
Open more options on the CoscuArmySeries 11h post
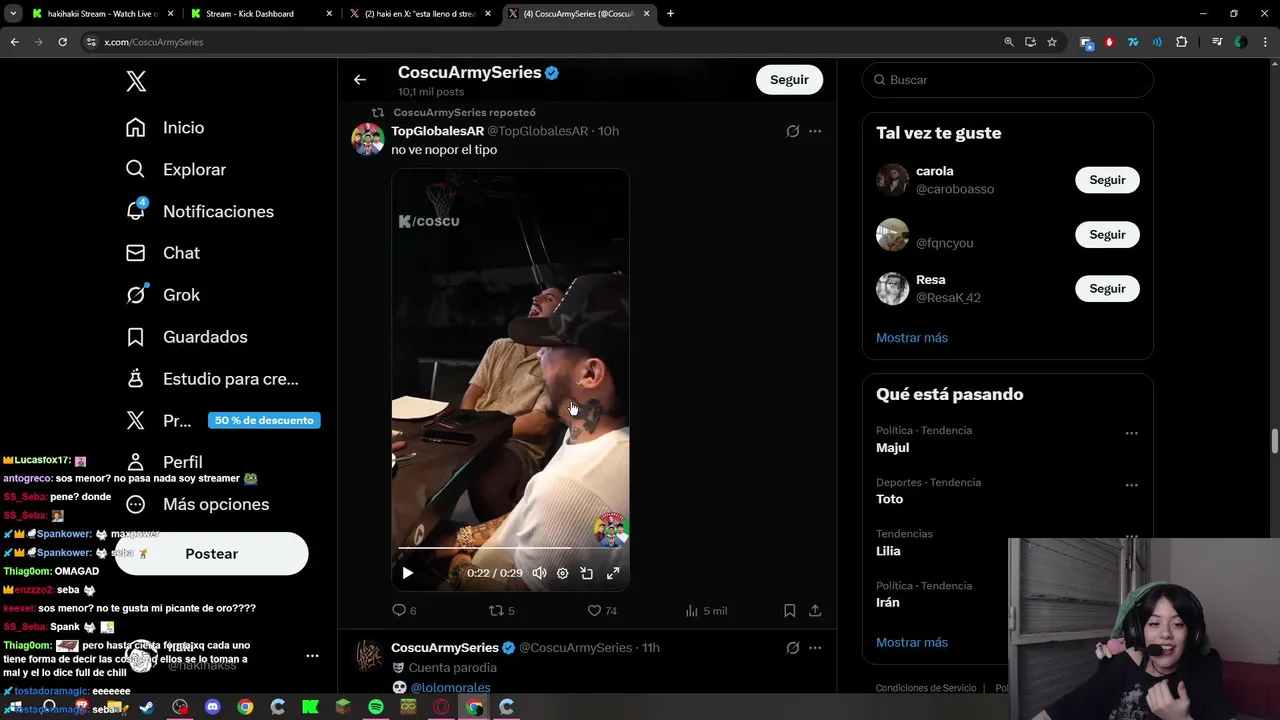pyautogui.click(x=815, y=648)
